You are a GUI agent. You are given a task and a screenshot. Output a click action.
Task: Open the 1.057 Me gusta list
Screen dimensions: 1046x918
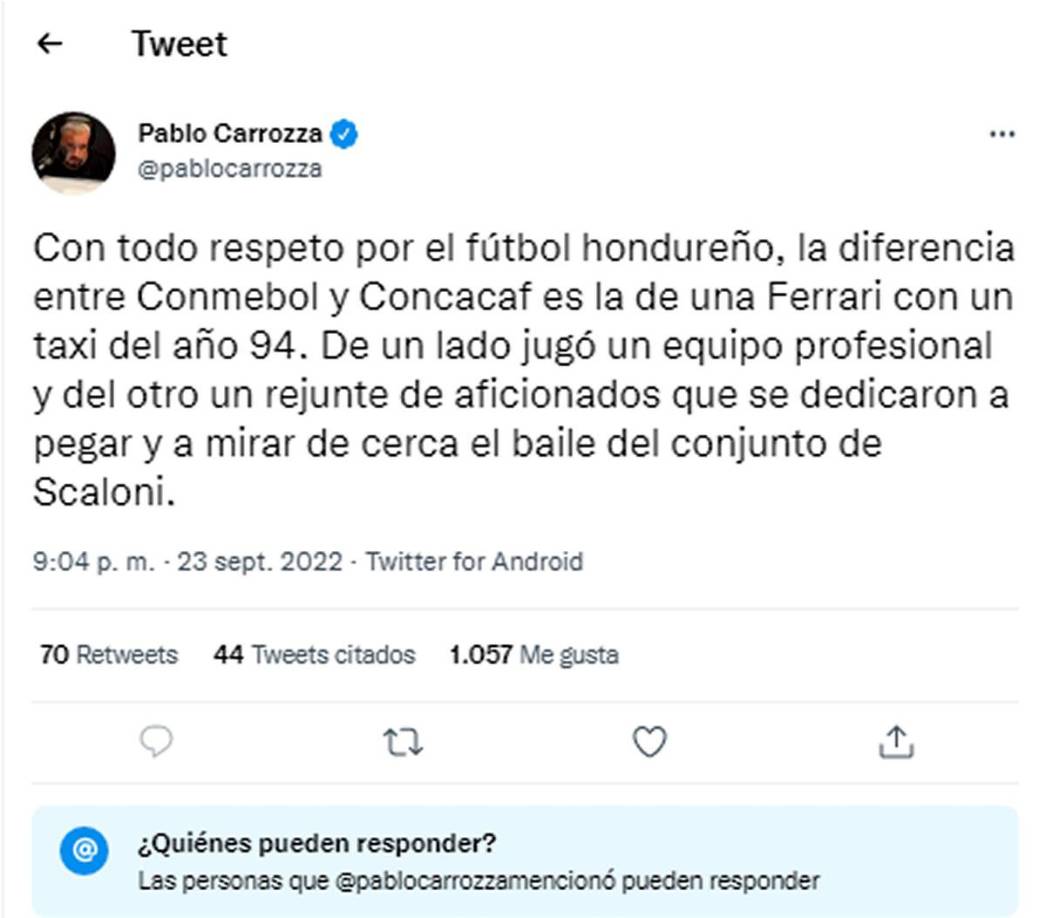click(535, 654)
